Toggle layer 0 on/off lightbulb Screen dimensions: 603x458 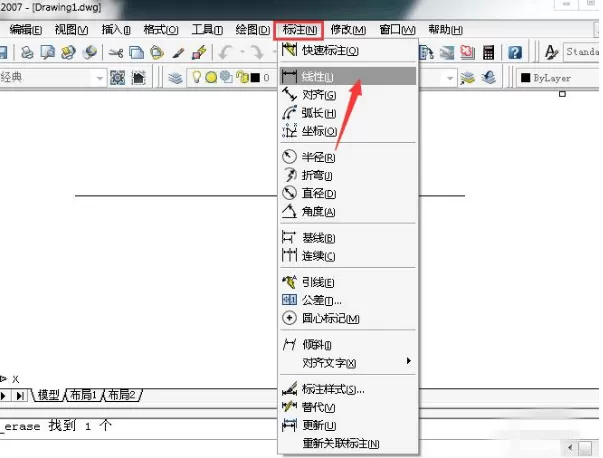coord(197,77)
